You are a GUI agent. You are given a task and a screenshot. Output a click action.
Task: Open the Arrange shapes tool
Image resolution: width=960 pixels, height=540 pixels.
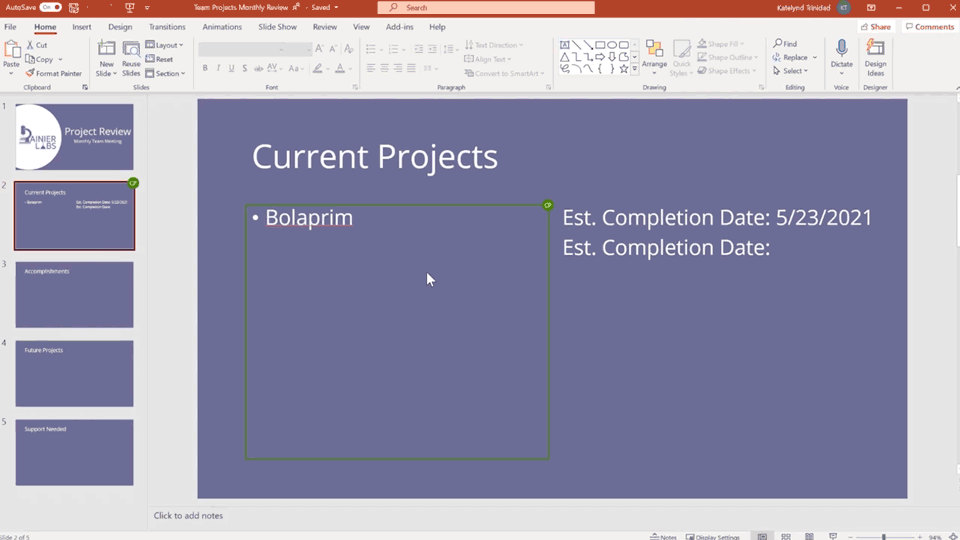pyautogui.click(x=654, y=58)
